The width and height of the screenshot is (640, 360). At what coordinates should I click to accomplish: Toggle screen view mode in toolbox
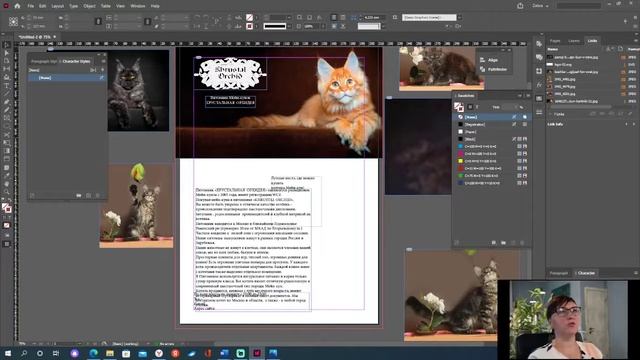click(x=7, y=244)
